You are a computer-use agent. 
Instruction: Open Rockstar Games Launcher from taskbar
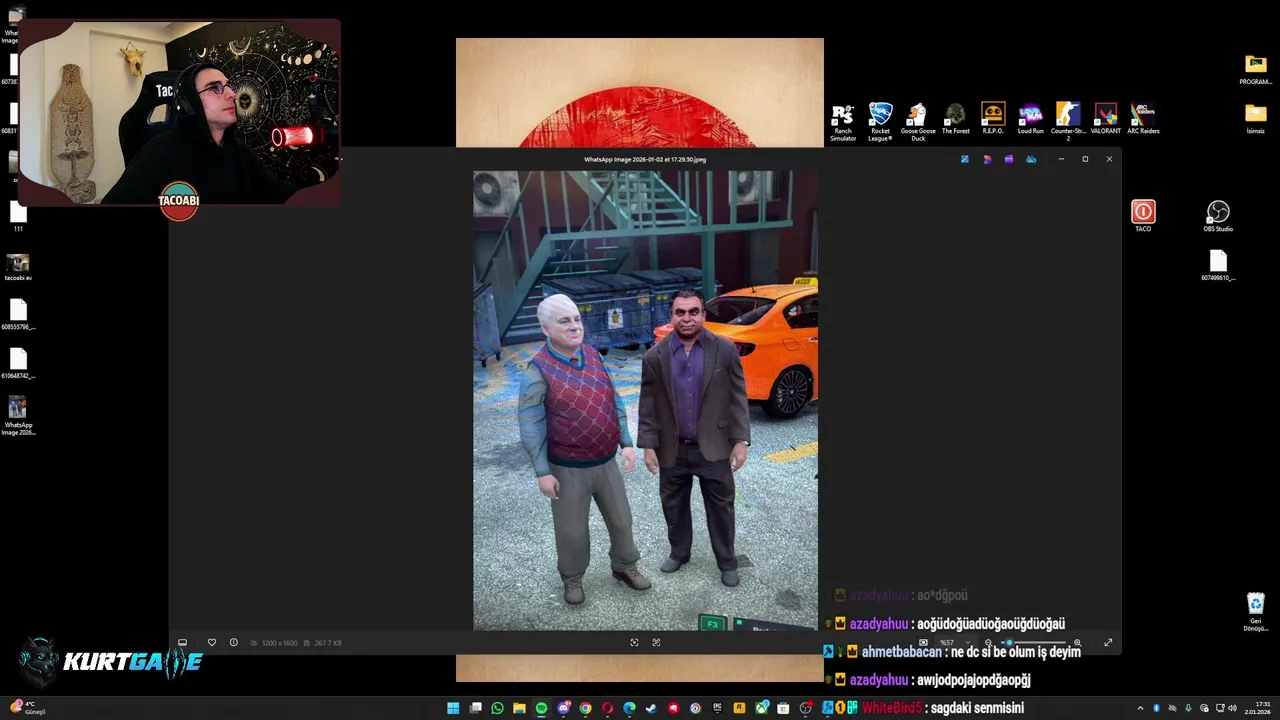coord(739,708)
